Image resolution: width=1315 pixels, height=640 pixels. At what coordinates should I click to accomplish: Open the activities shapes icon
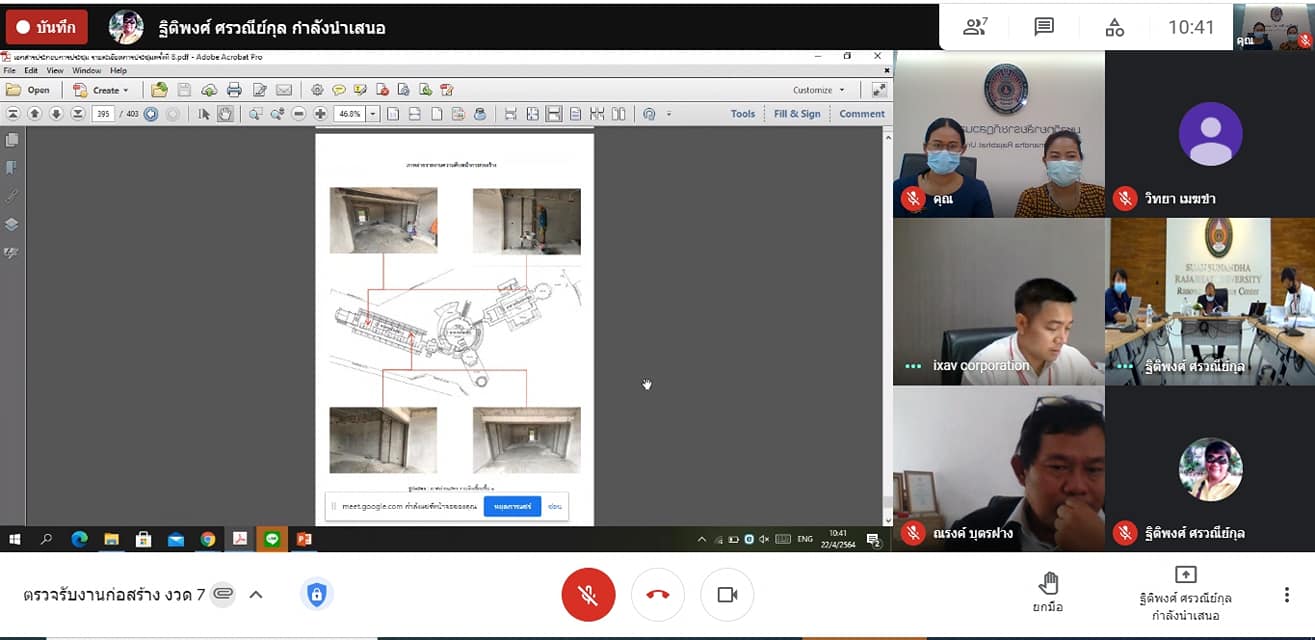tap(1114, 27)
